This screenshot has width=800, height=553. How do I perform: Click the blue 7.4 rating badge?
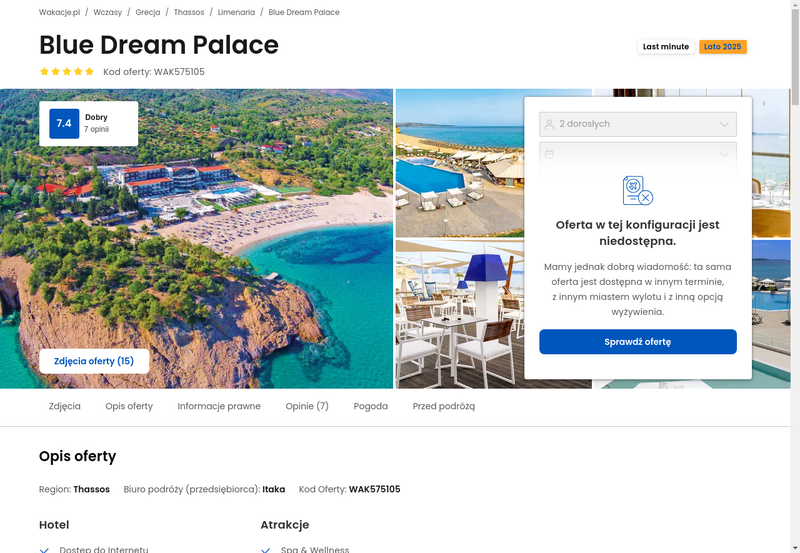click(x=64, y=123)
